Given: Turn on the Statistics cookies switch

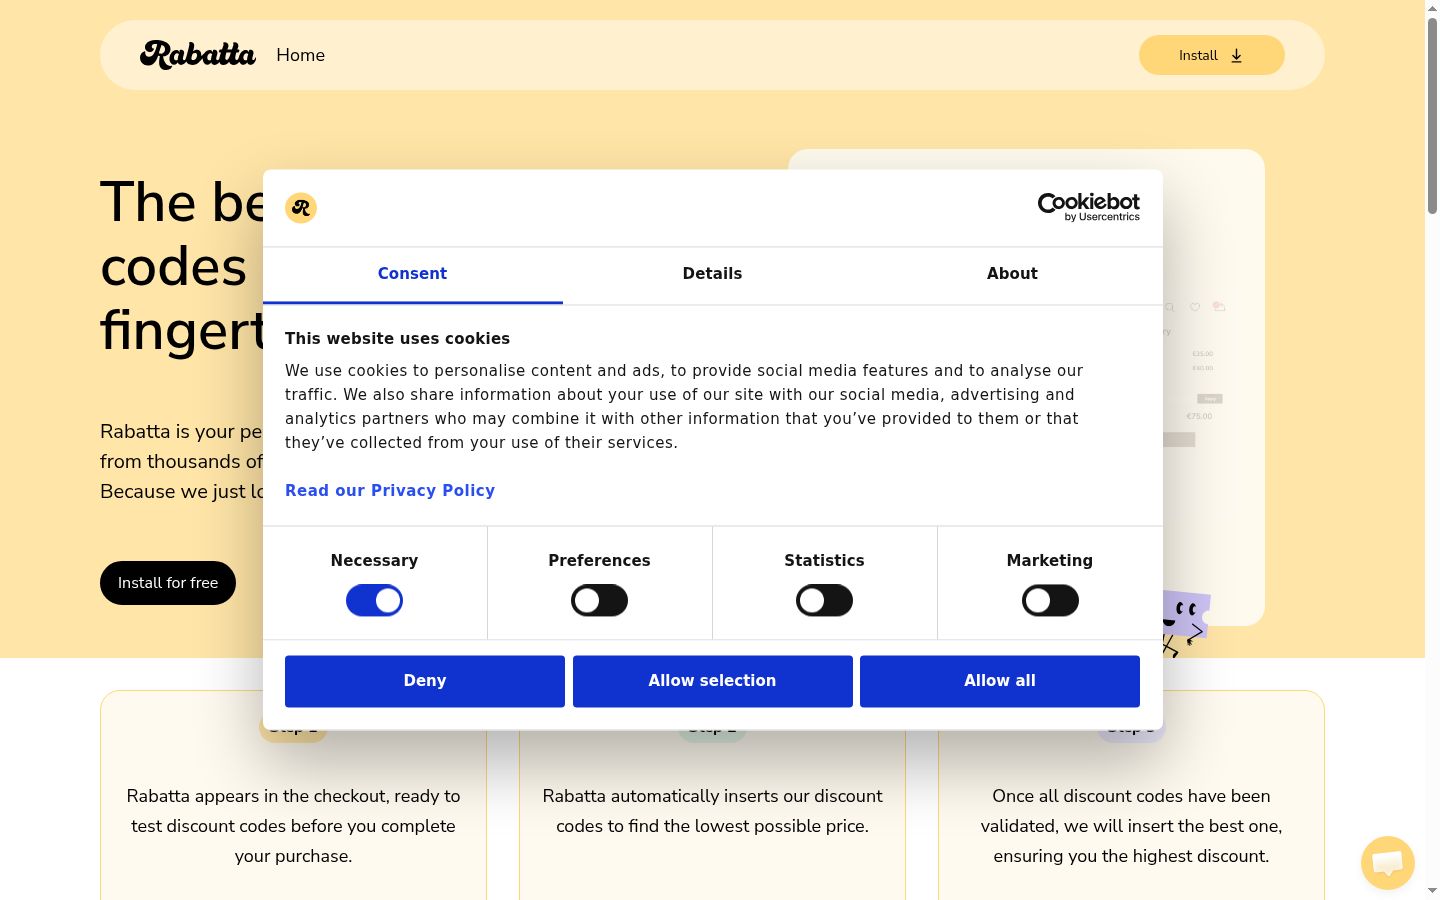Looking at the screenshot, I should [824, 600].
